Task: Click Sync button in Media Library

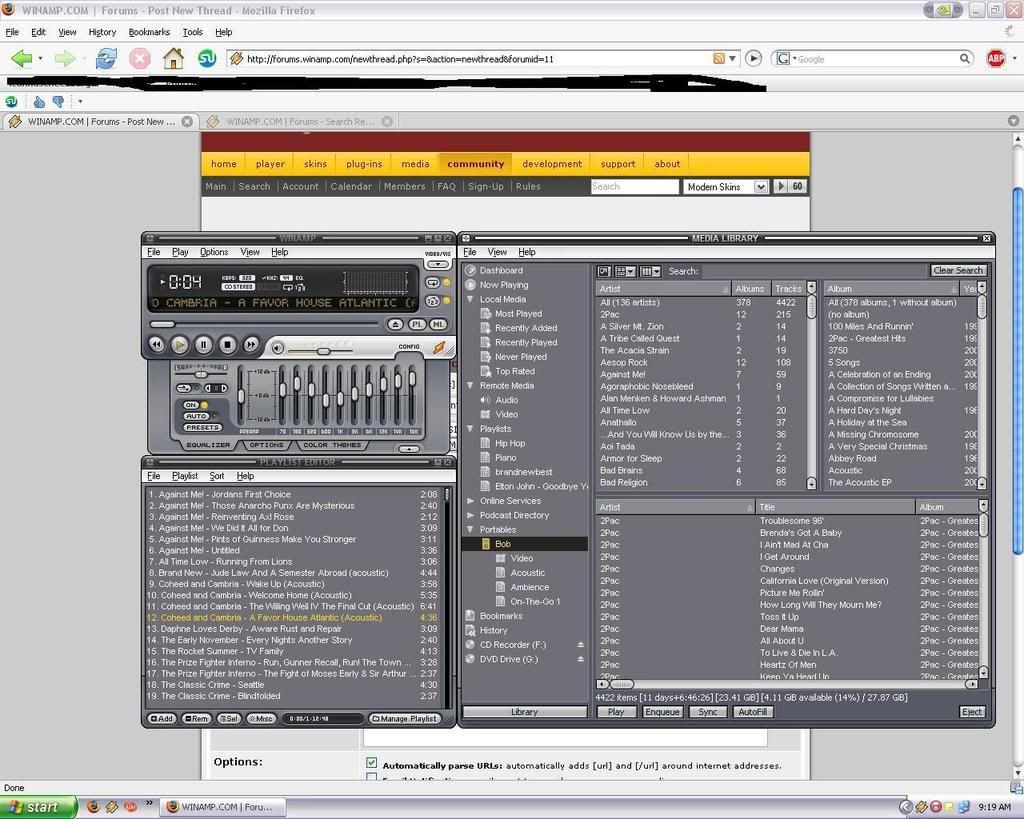Action: (708, 712)
